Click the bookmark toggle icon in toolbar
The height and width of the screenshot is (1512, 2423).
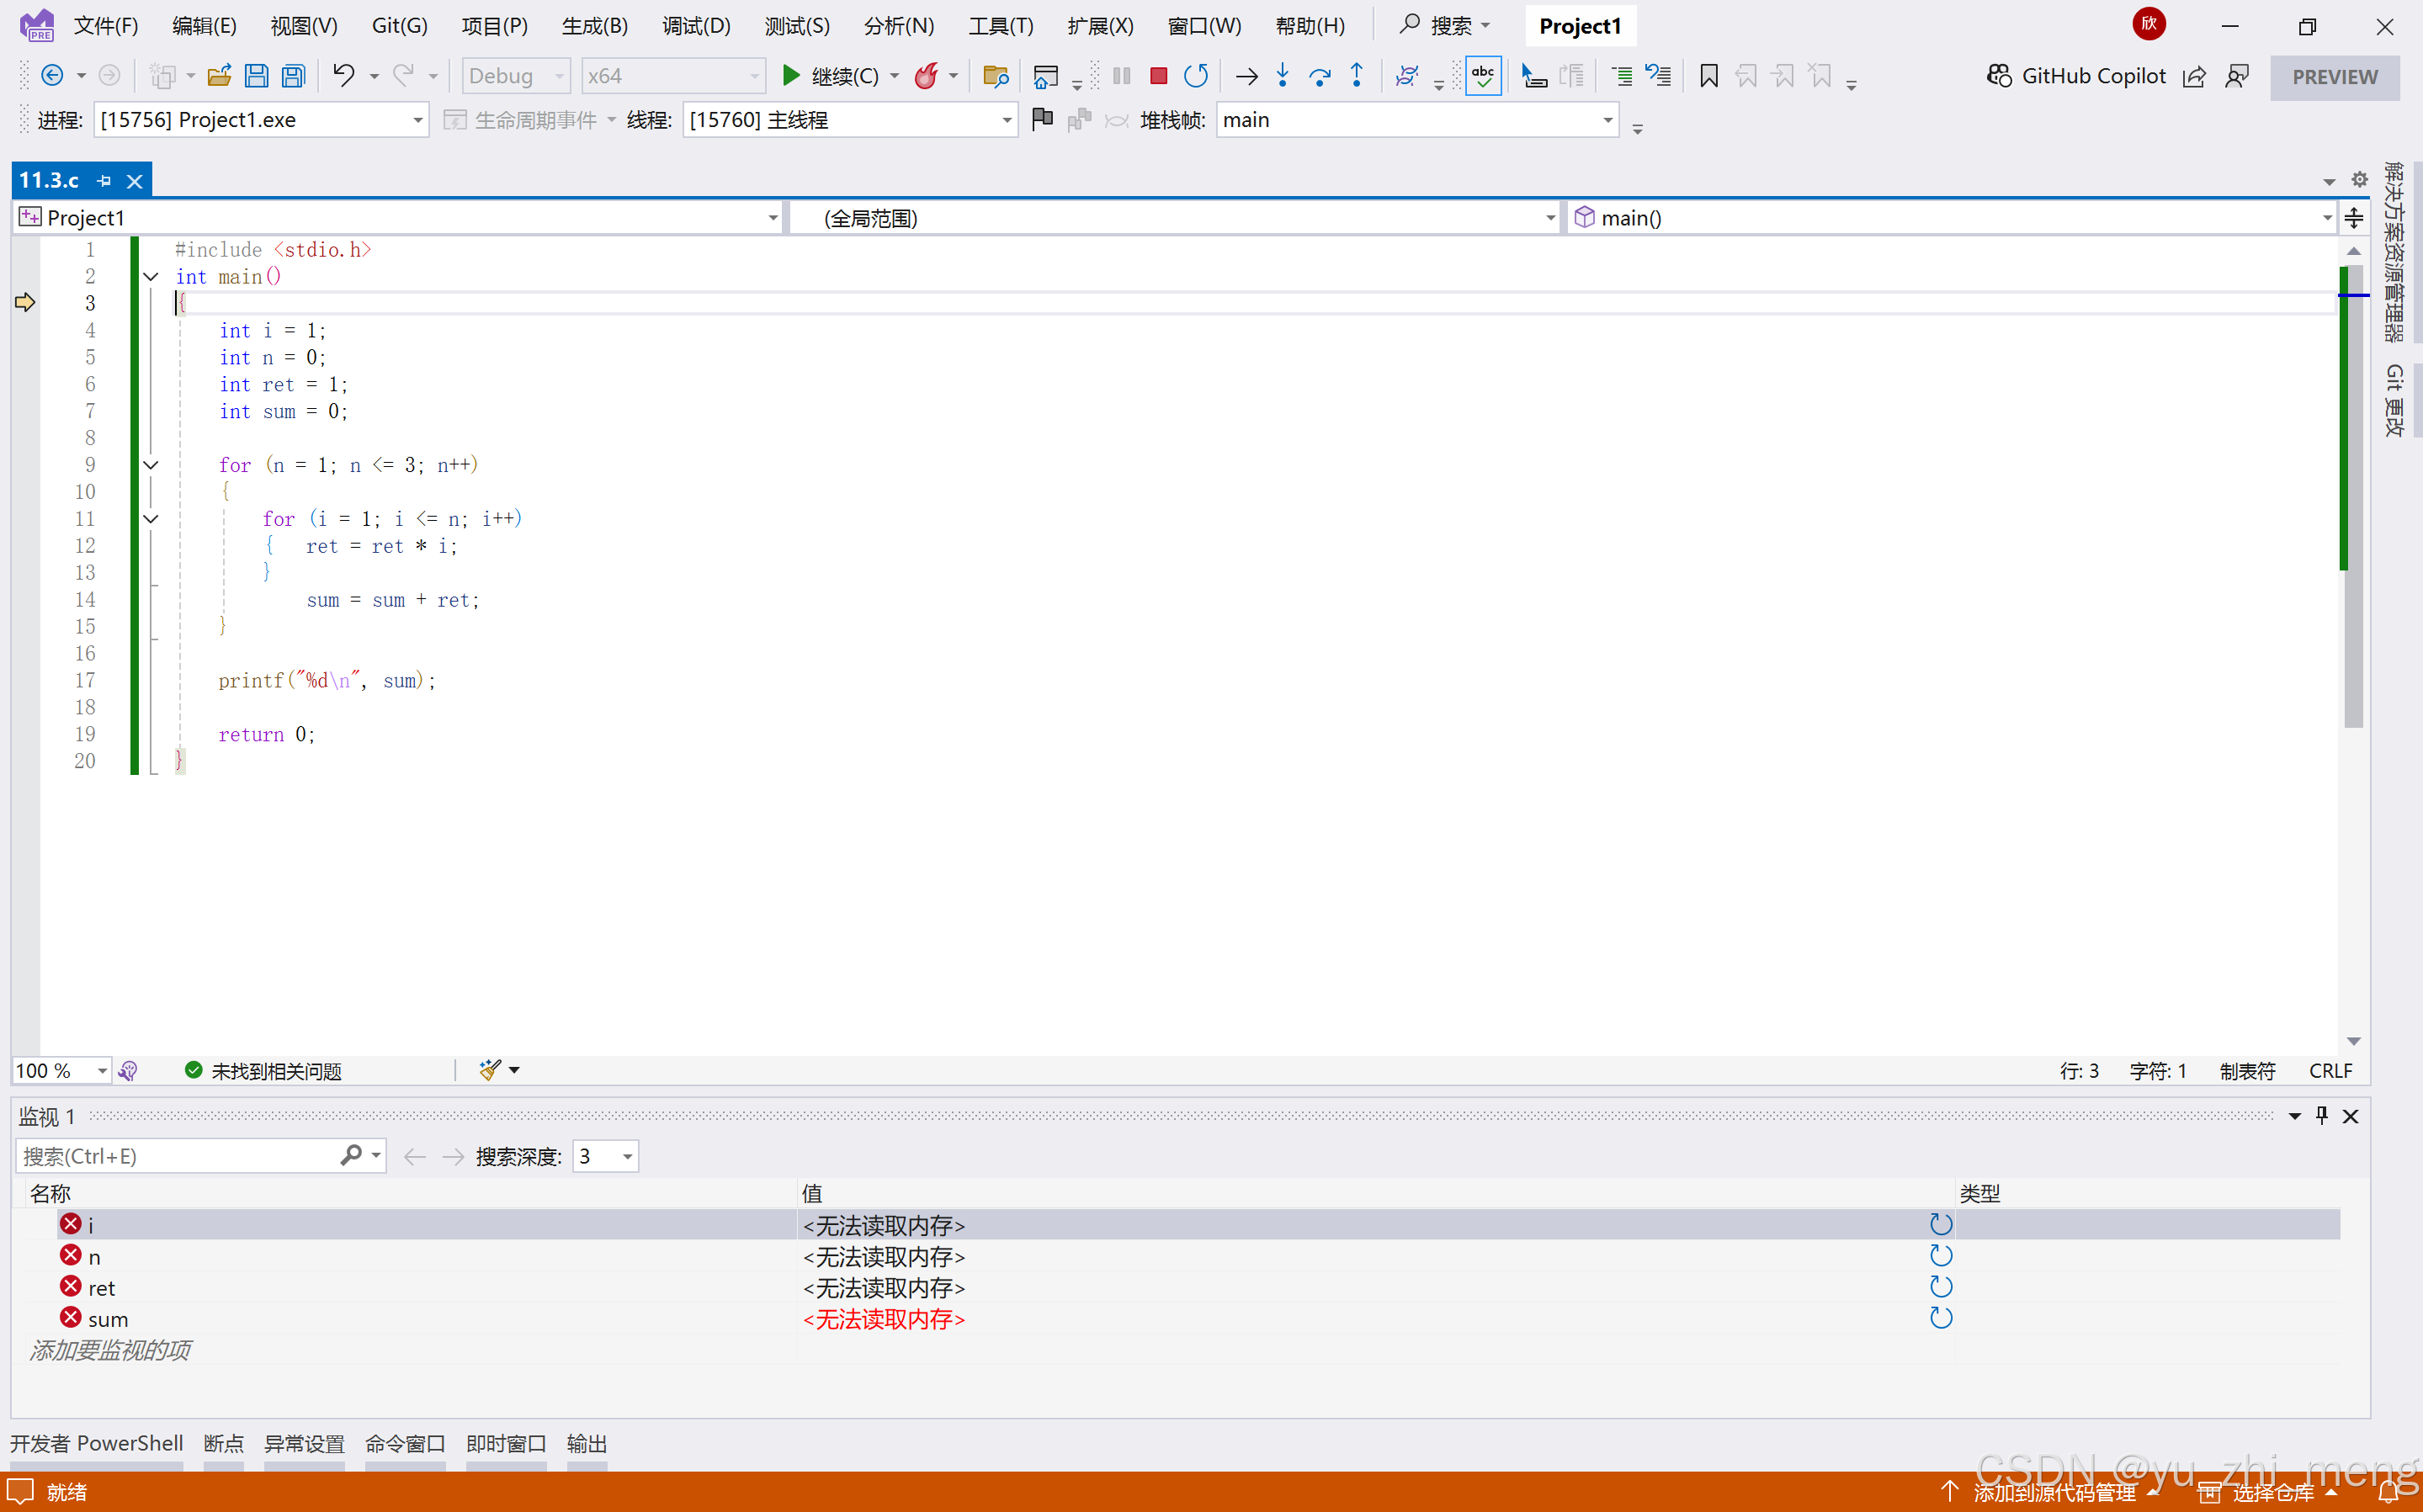[x=1709, y=76]
